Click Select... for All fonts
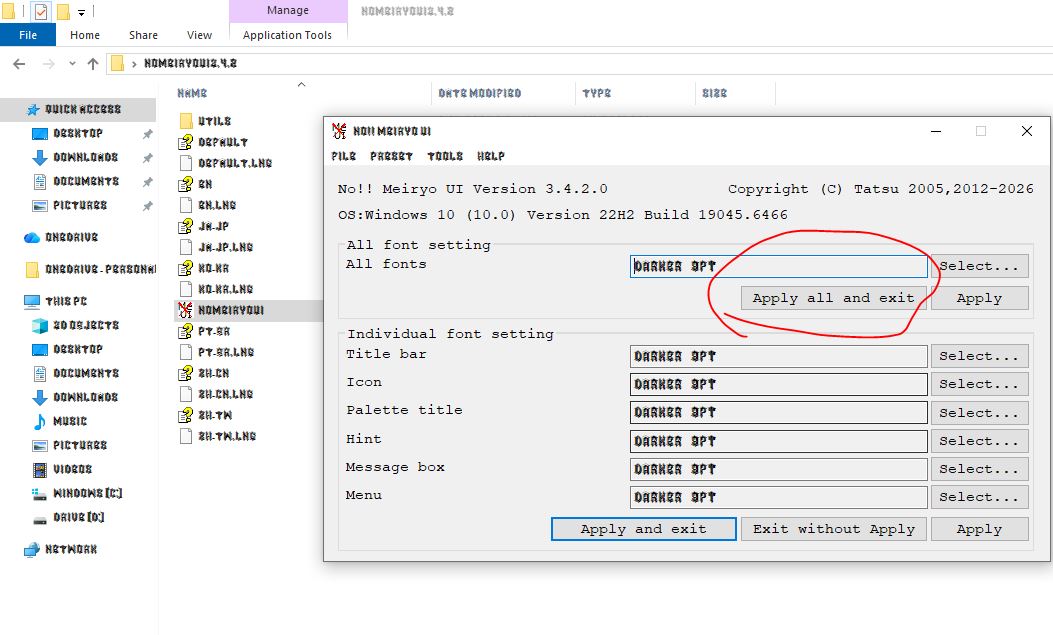 pos(979,266)
